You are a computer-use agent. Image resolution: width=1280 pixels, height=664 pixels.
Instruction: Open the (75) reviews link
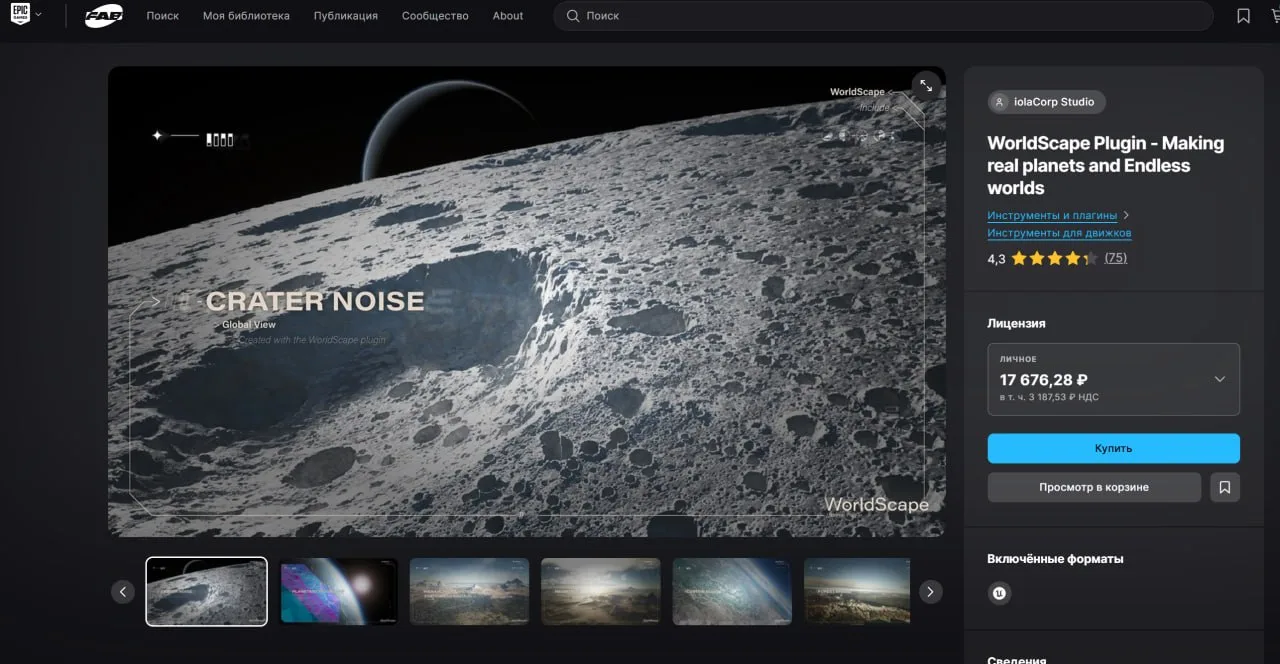tap(1115, 258)
